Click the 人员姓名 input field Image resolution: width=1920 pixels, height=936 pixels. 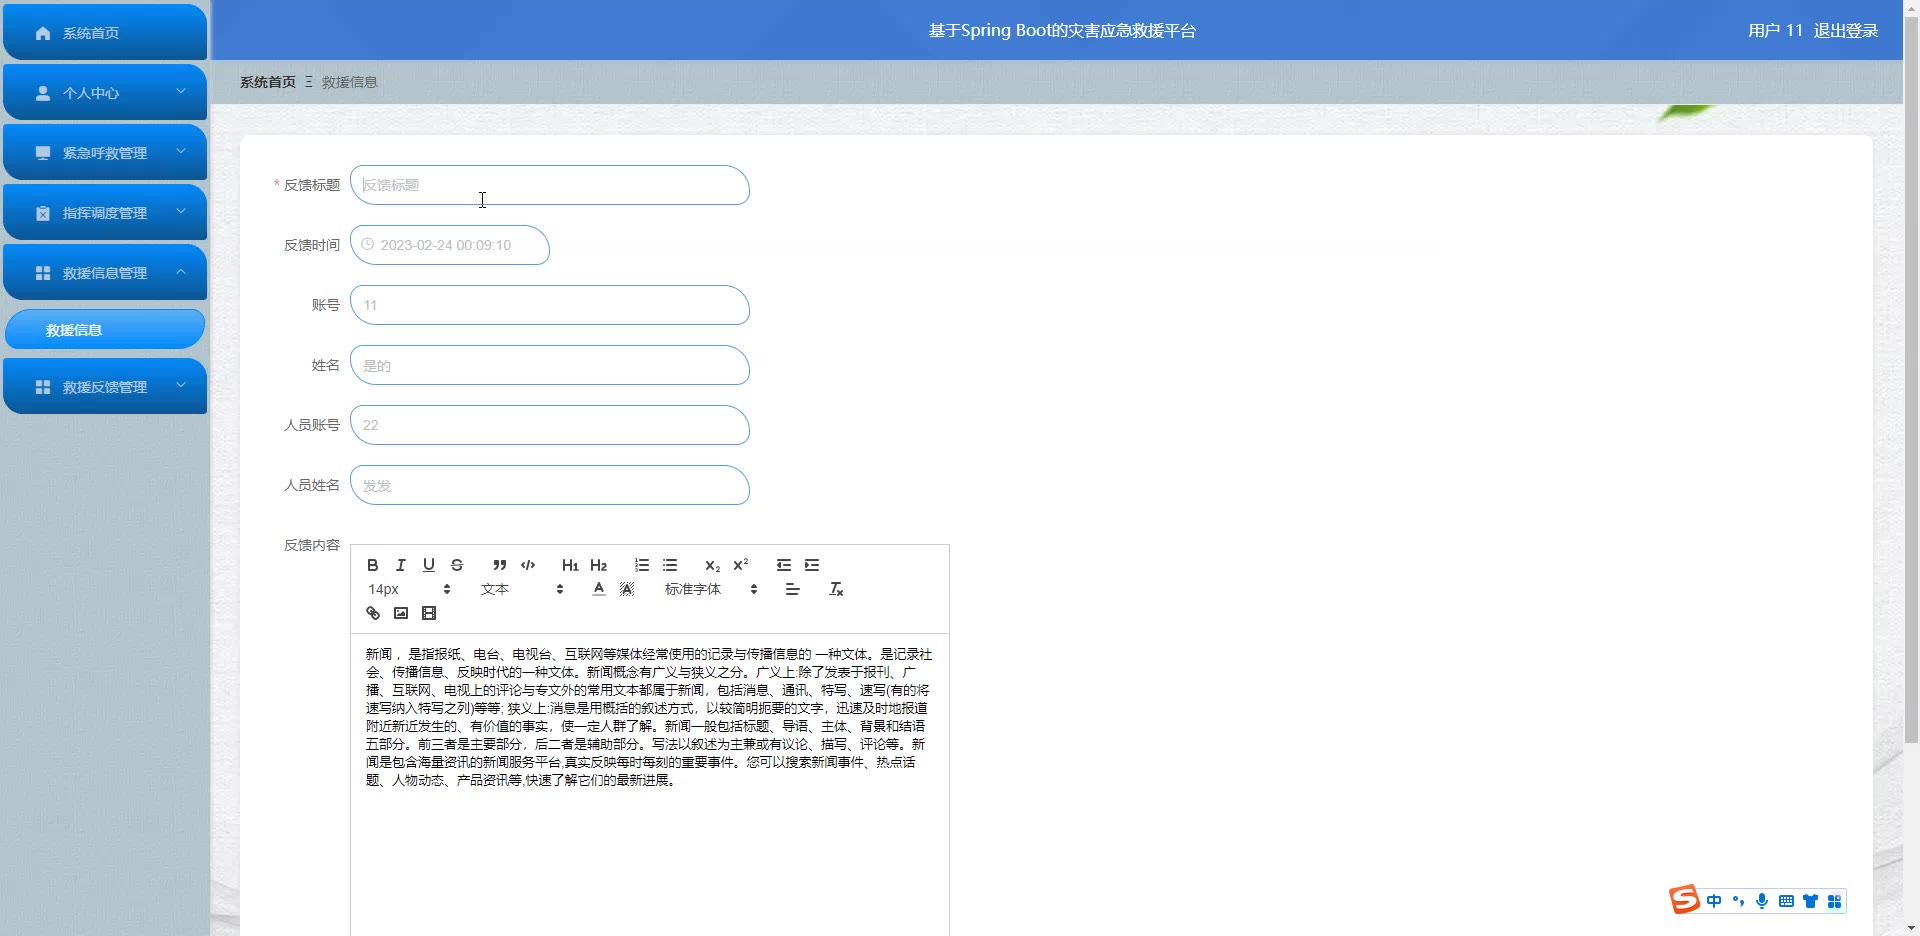point(550,485)
